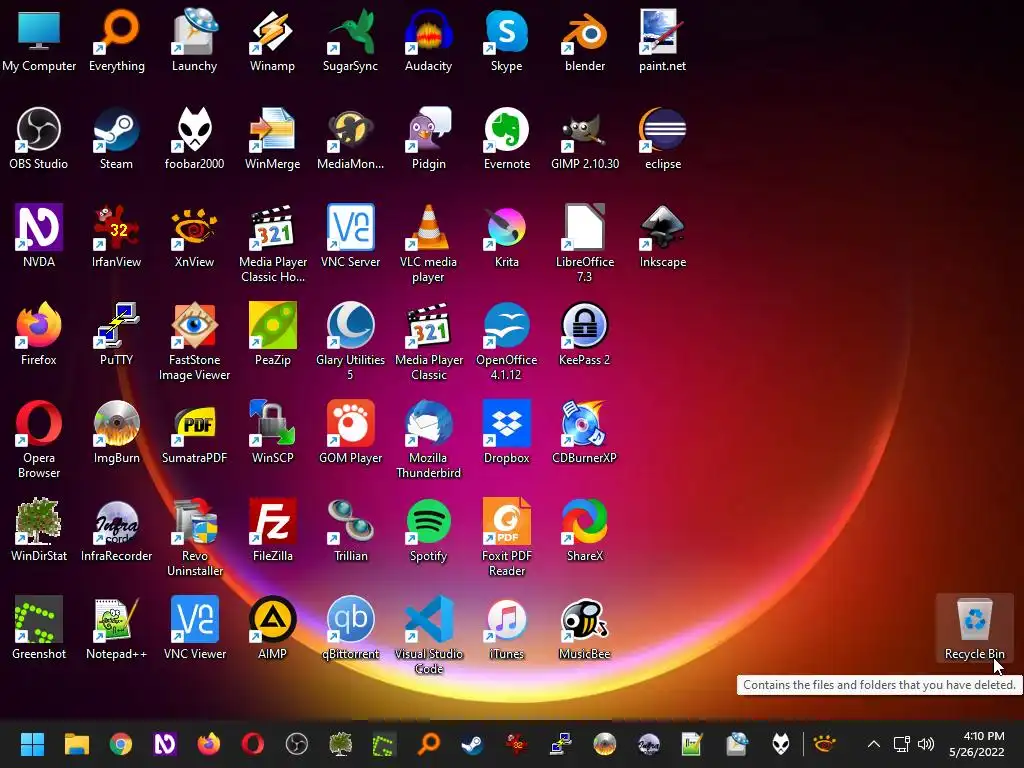The width and height of the screenshot is (1024, 768).
Task: Select the Recycle Bin icon
Action: click(974, 628)
